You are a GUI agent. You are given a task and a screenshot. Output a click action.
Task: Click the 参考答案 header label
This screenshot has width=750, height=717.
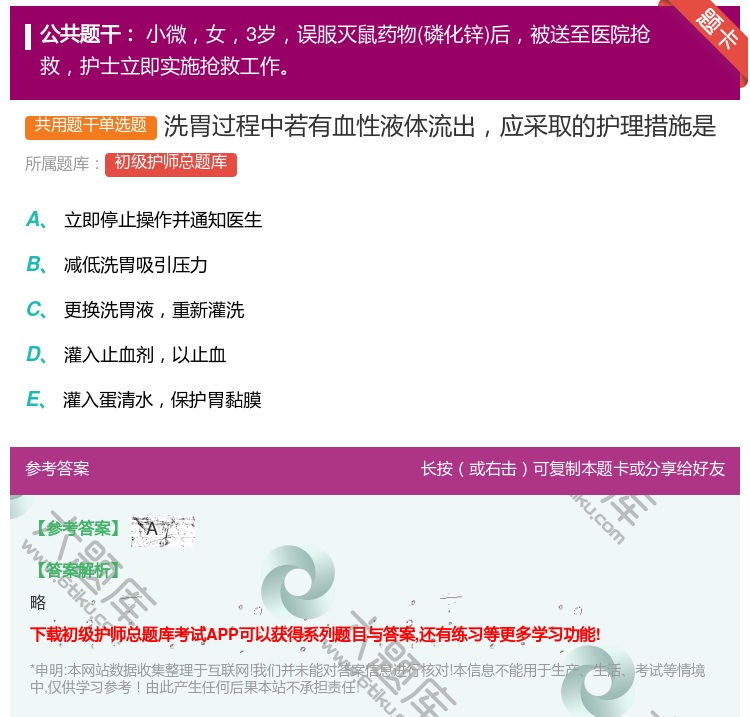pos(57,469)
